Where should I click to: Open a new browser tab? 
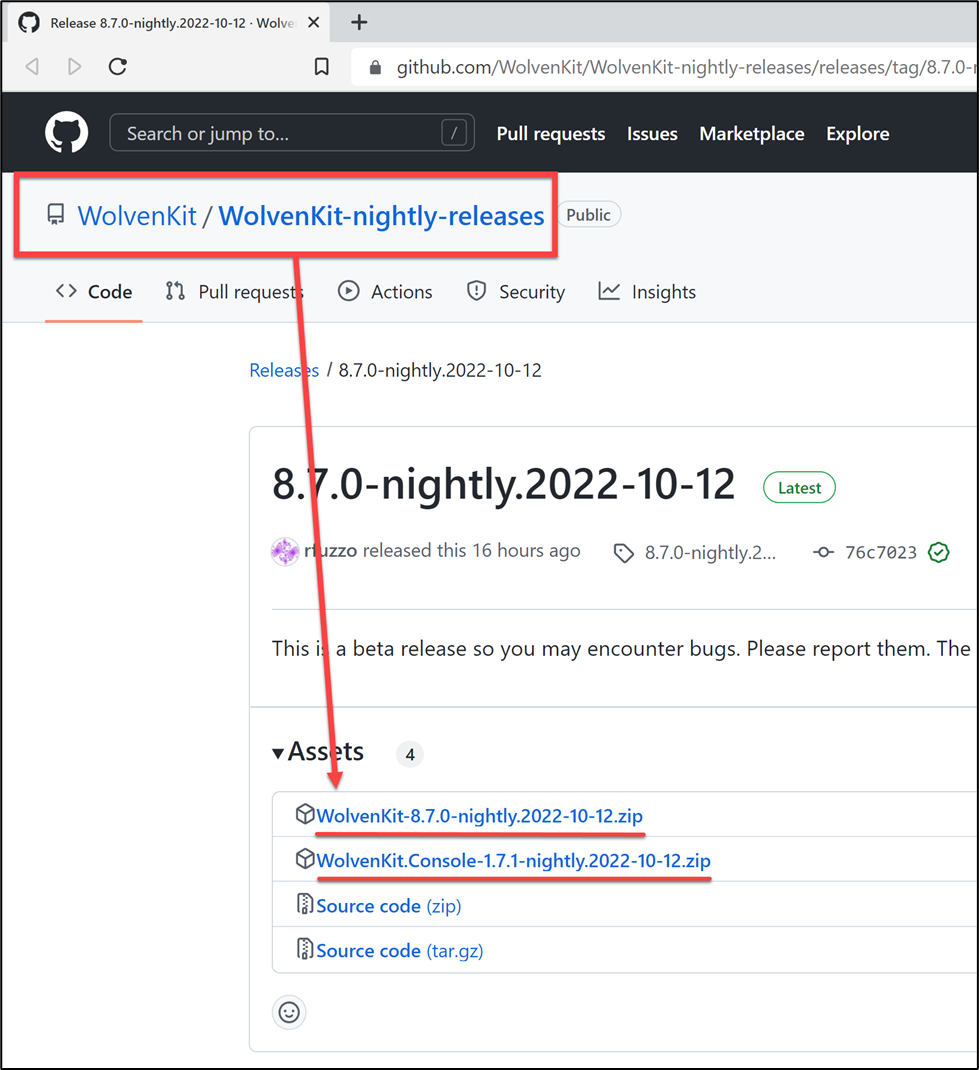point(359,22)
